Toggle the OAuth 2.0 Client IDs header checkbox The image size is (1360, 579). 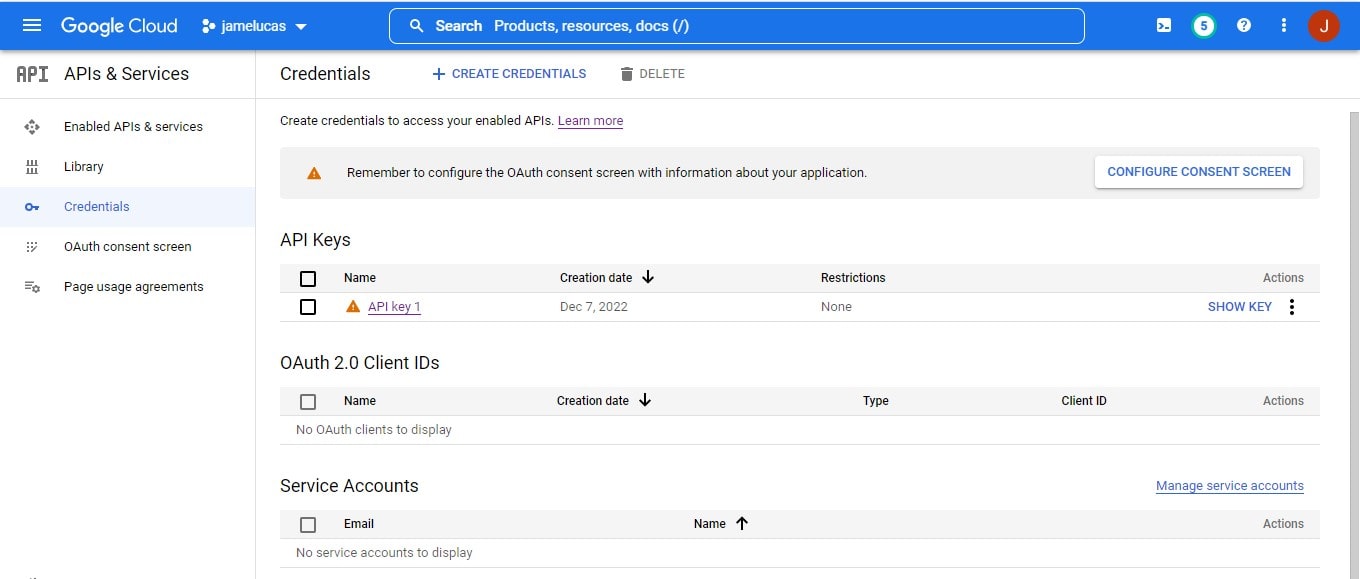point(308,401)
